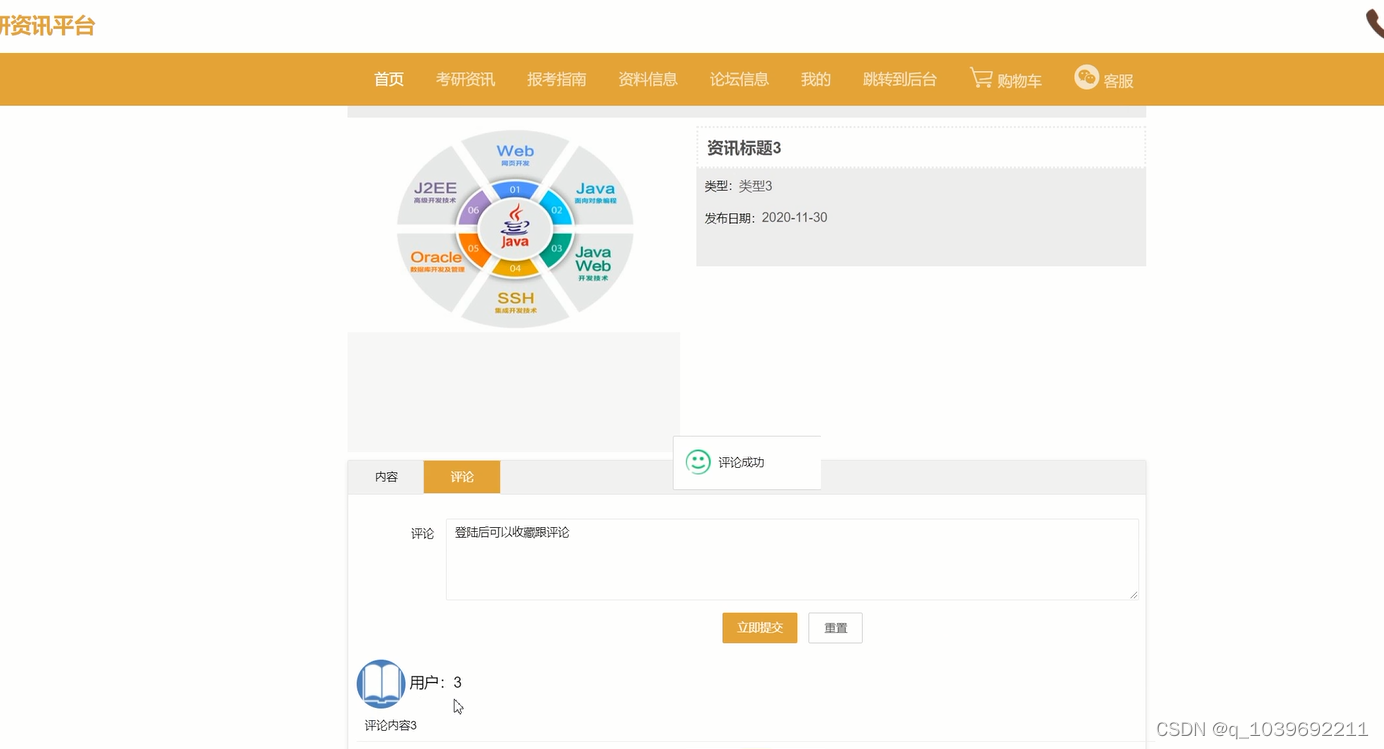The width and height of the screenshot is (1384, 749).
Task: Open the shopping cart icon
Action: (981, 78)
